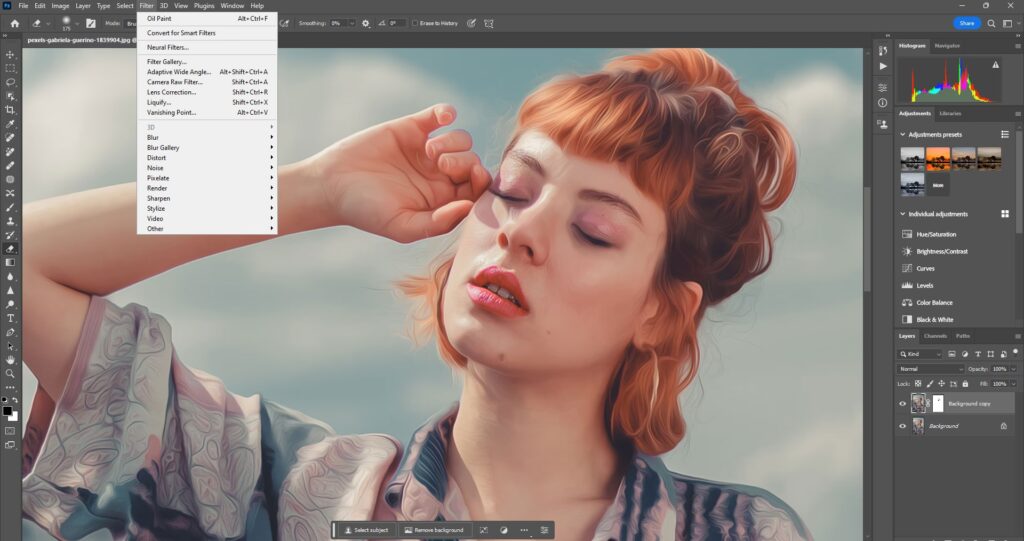Click the Share button
Image resolution: width=1024 pixels, height=541 pixels.
point(966,22)
